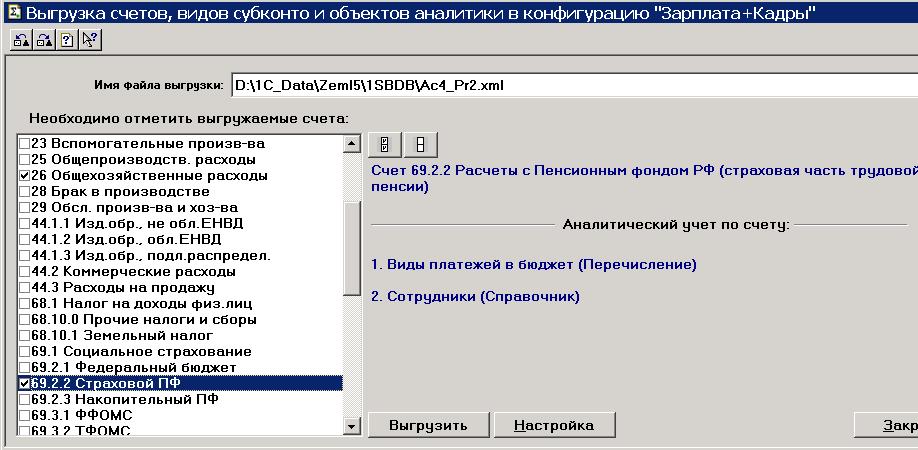Click the Выгрузить button
Image resolution: width=918 pixels, height=450 pixels.
coord(428,425)
